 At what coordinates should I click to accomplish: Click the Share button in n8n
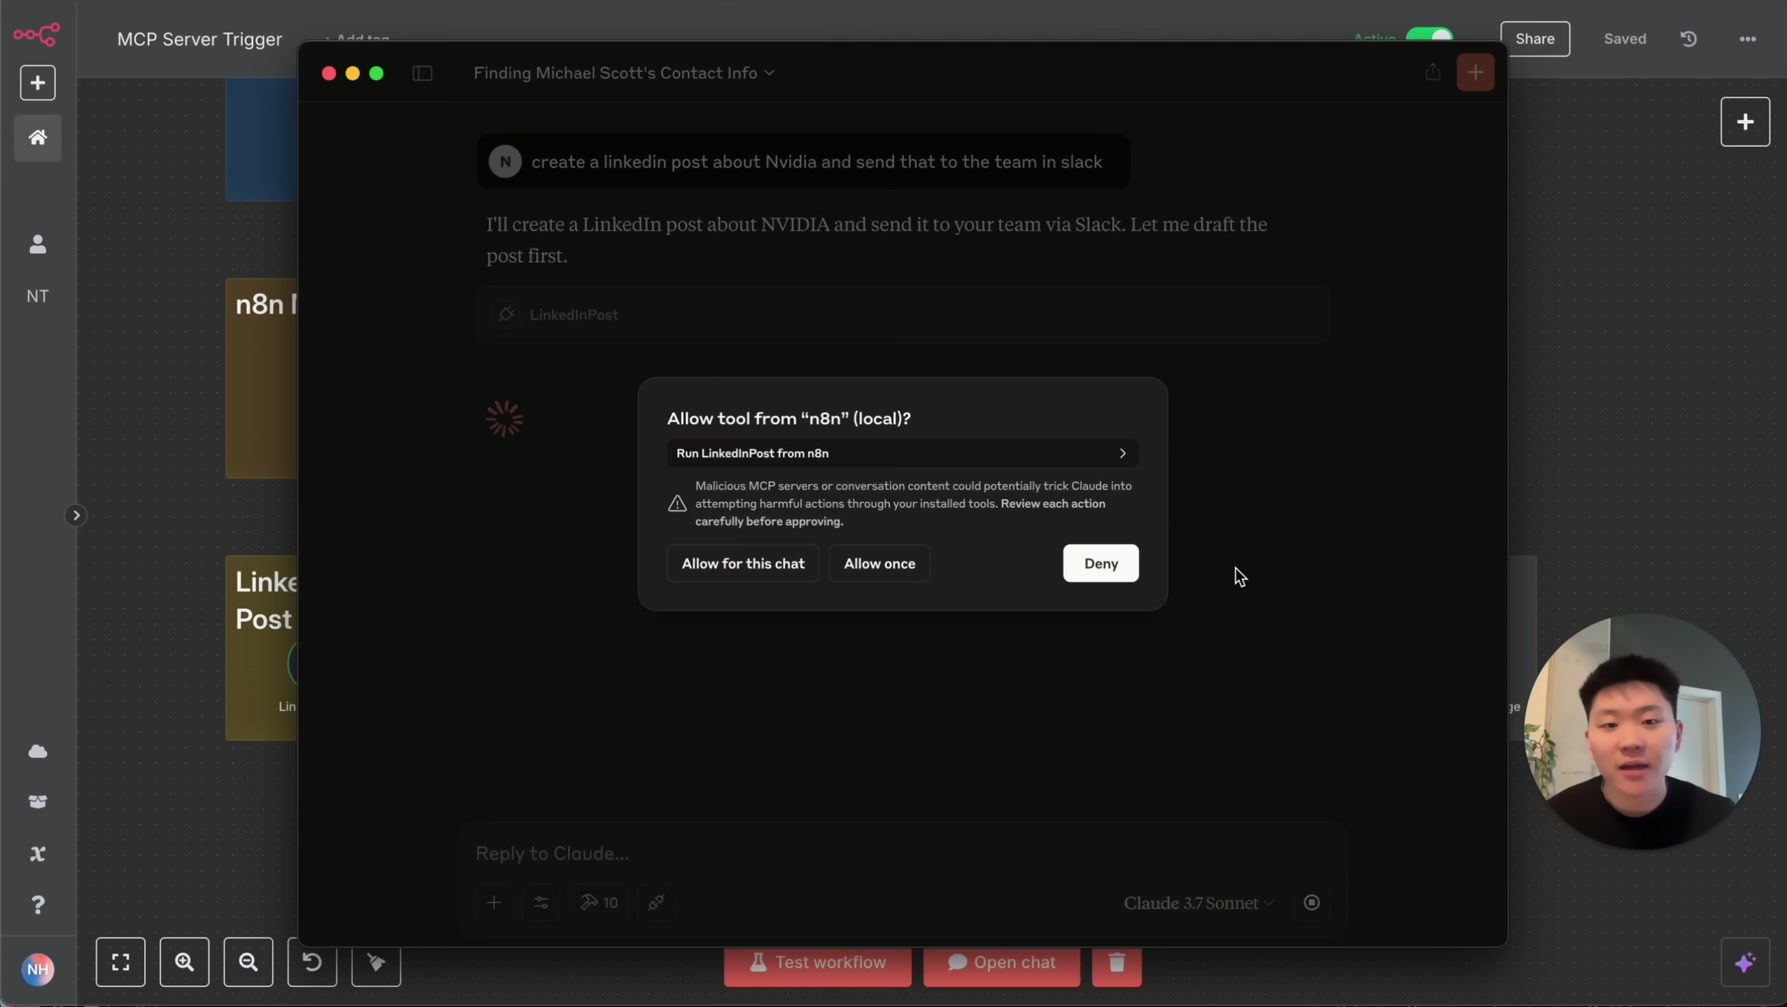tap(1535, 39)
